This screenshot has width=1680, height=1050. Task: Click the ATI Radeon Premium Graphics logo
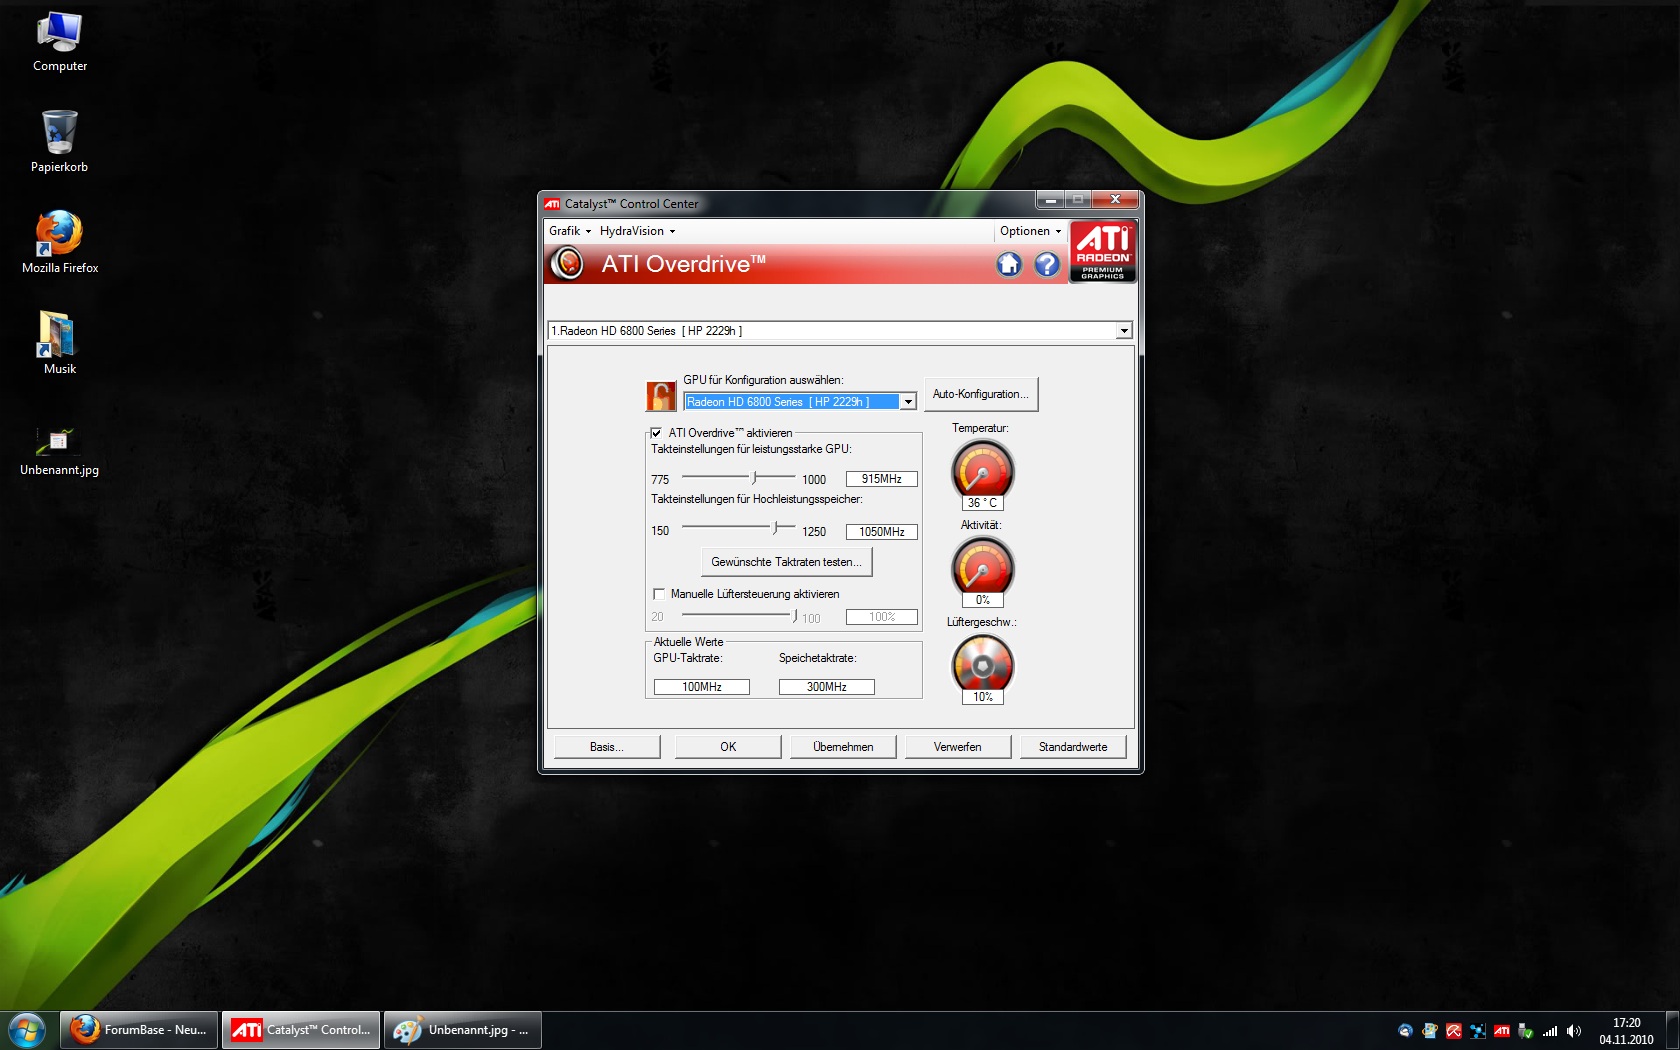click(x=1103, y=252)
